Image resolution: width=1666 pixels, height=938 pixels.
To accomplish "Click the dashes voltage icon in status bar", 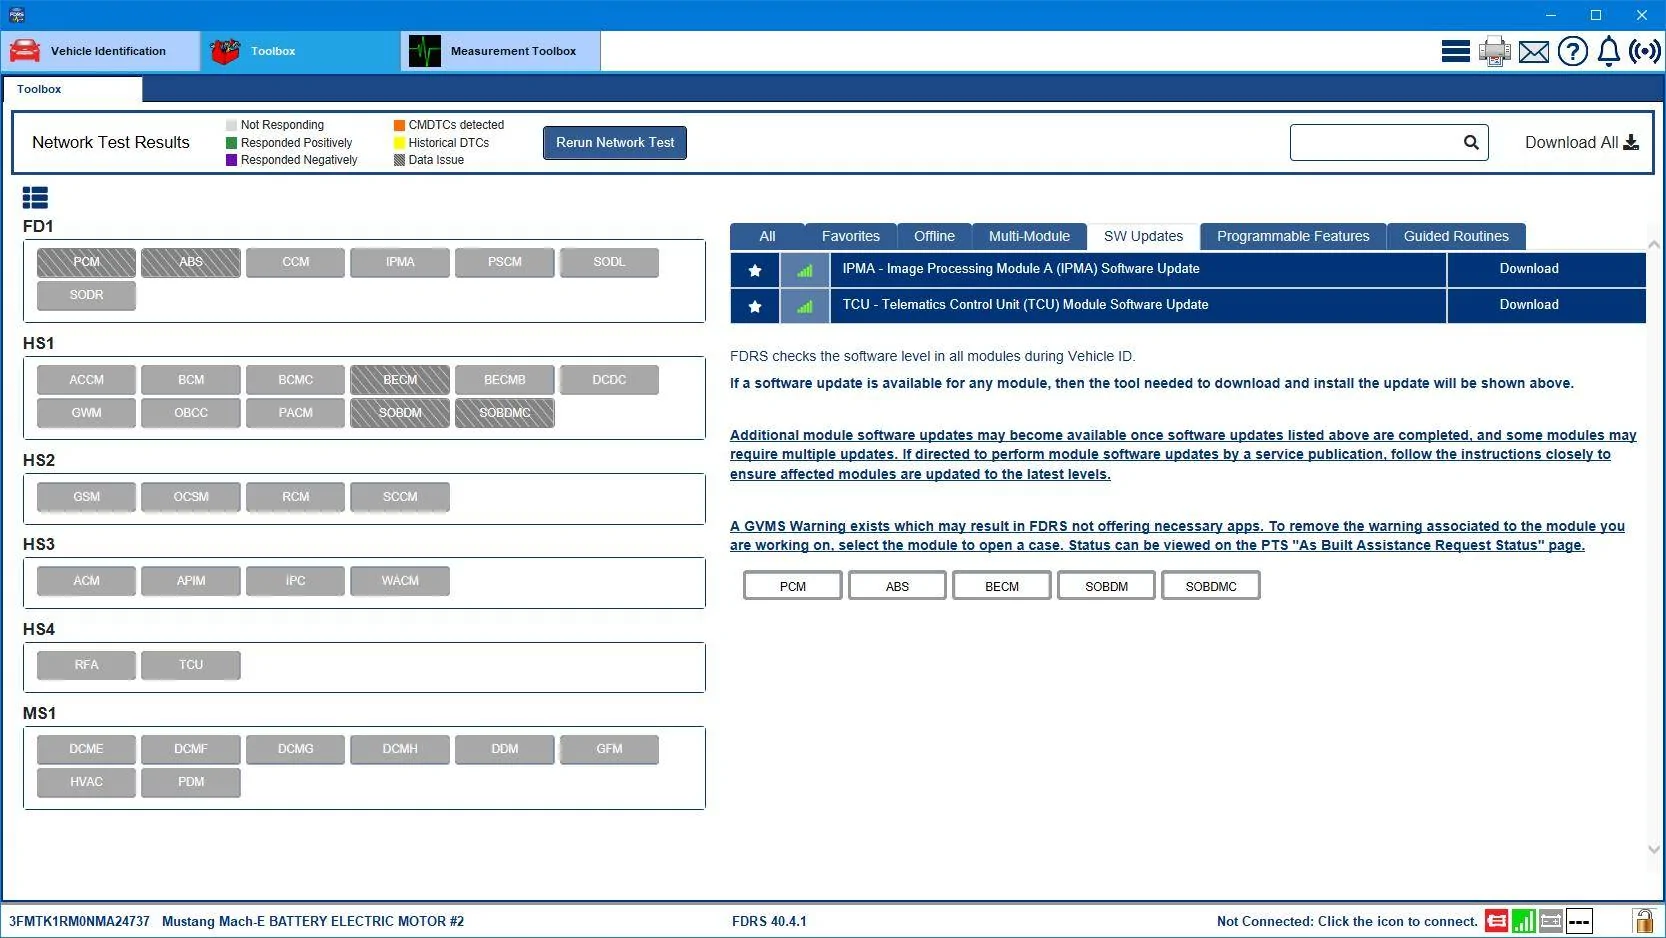I will tap(1579, 921).
